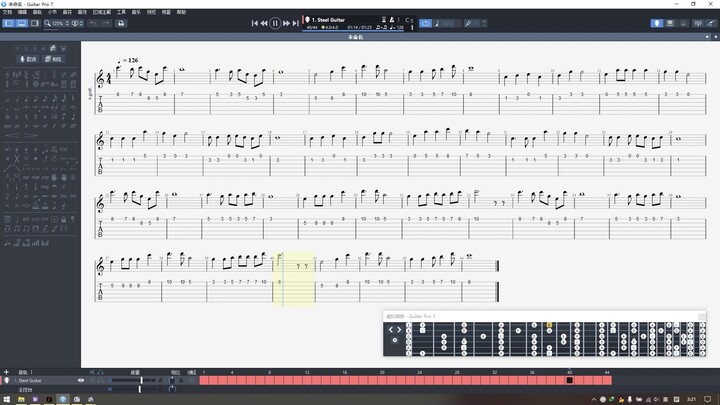Open the 文档 menu
Viewport: 720px width, 405px height.
point(7,12)
